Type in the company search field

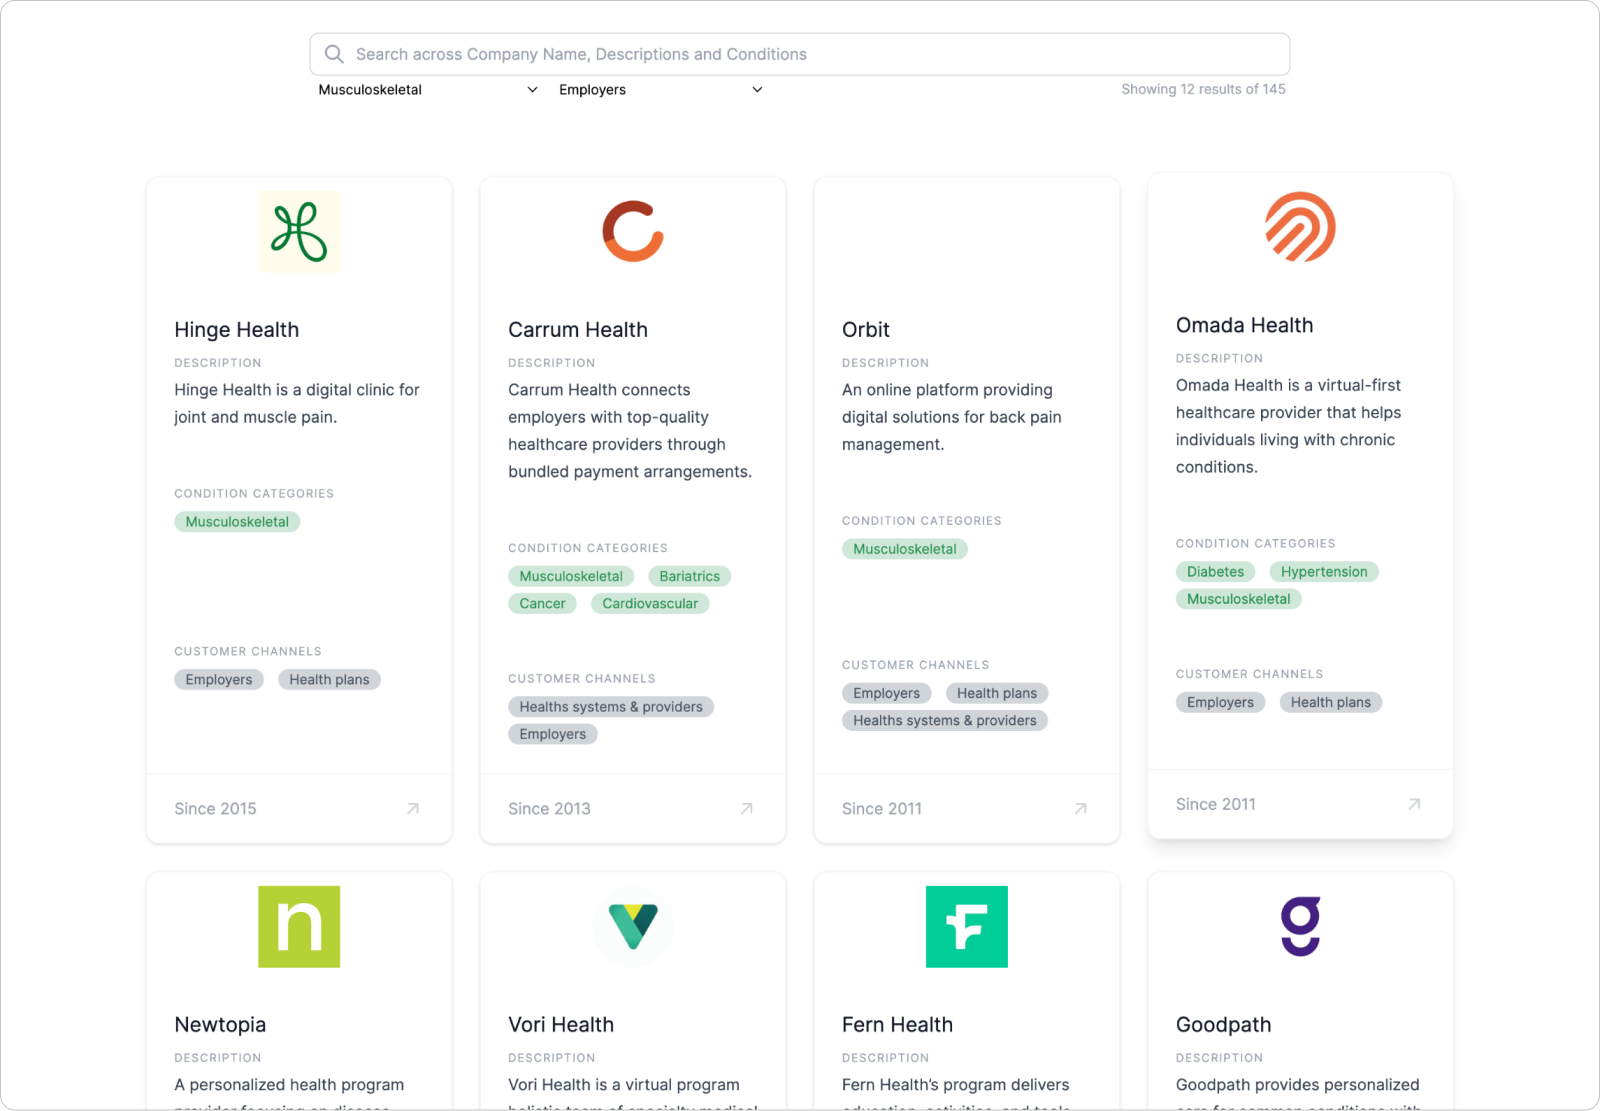pyautogui.click(x=800, y=54)
